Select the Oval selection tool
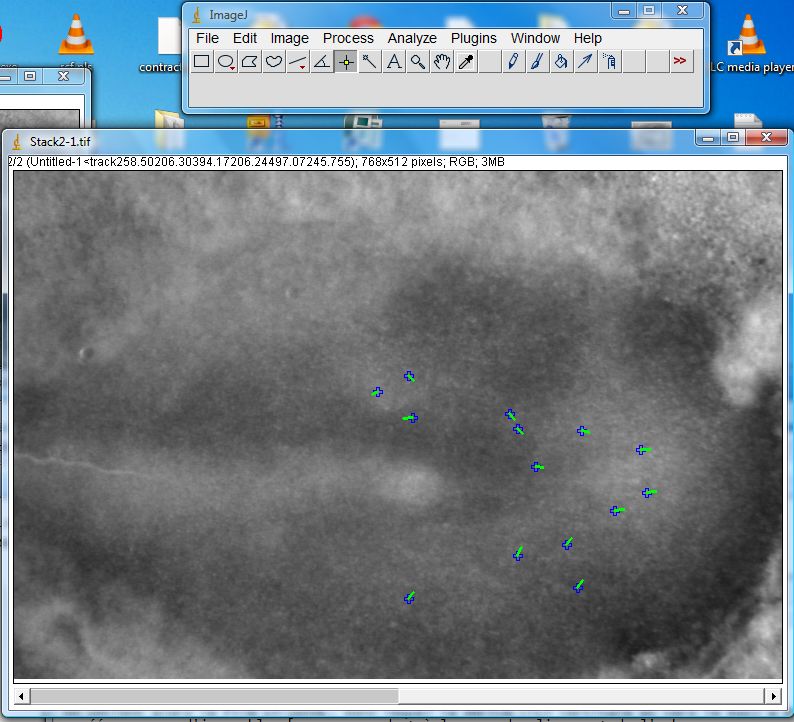This screenshot has height=722, width=794. coord(226,62)
